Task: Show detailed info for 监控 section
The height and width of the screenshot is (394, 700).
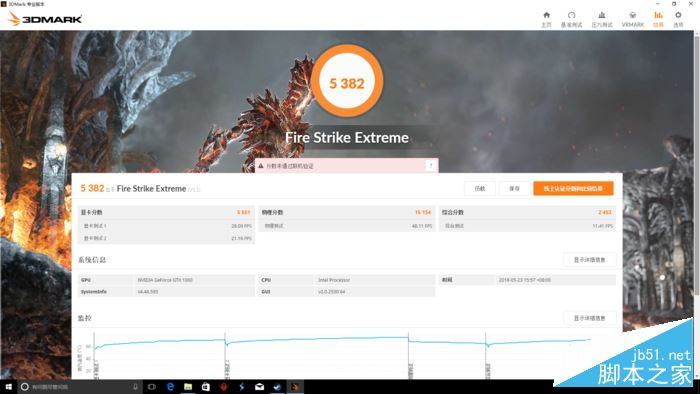Action: tap(589, 318)
